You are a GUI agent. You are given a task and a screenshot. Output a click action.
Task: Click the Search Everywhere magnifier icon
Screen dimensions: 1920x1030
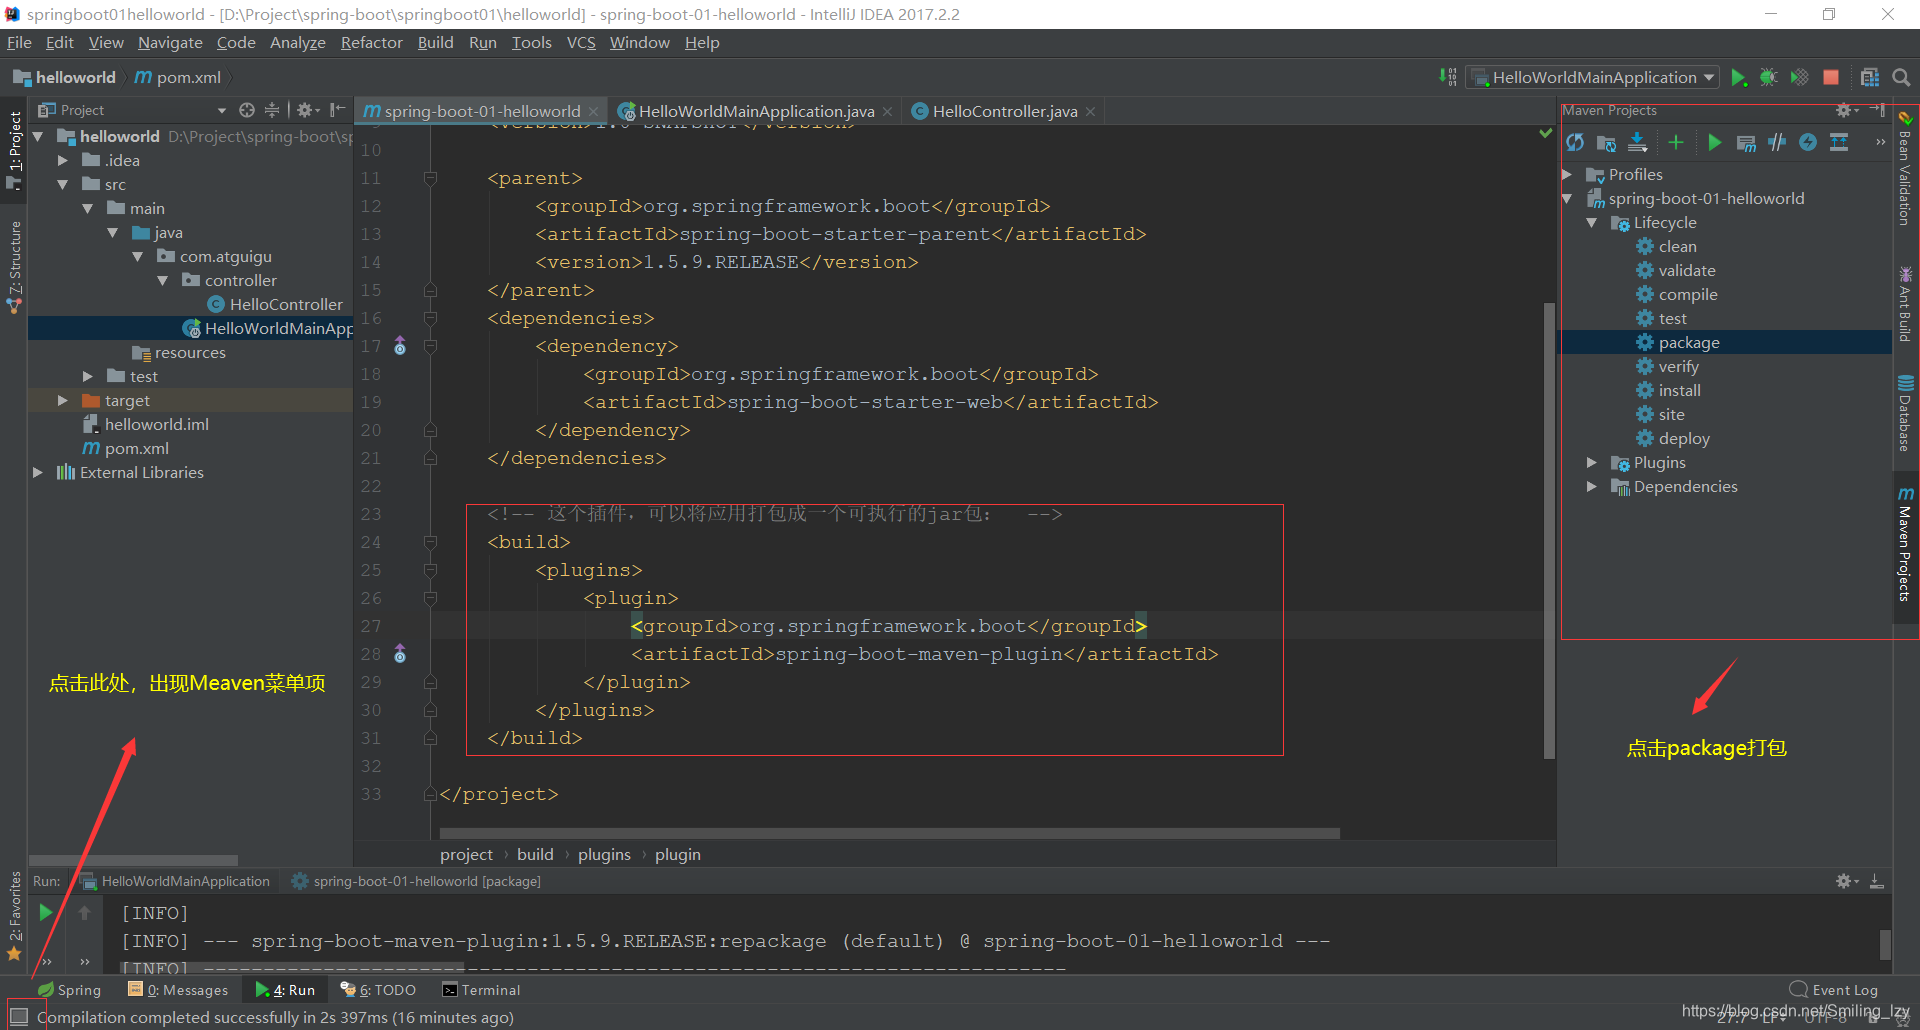pyautogui.click(x=1902, y=78)
